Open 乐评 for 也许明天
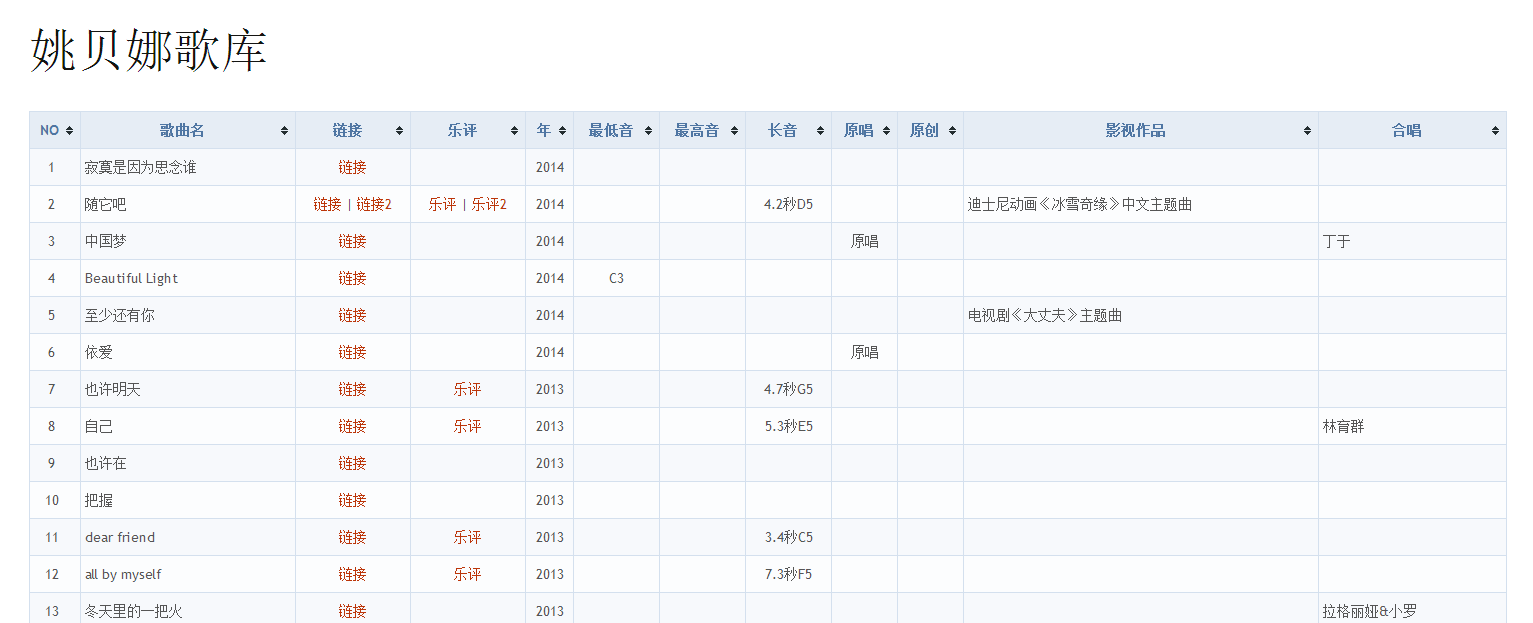1533x623 pixels. 467,390
